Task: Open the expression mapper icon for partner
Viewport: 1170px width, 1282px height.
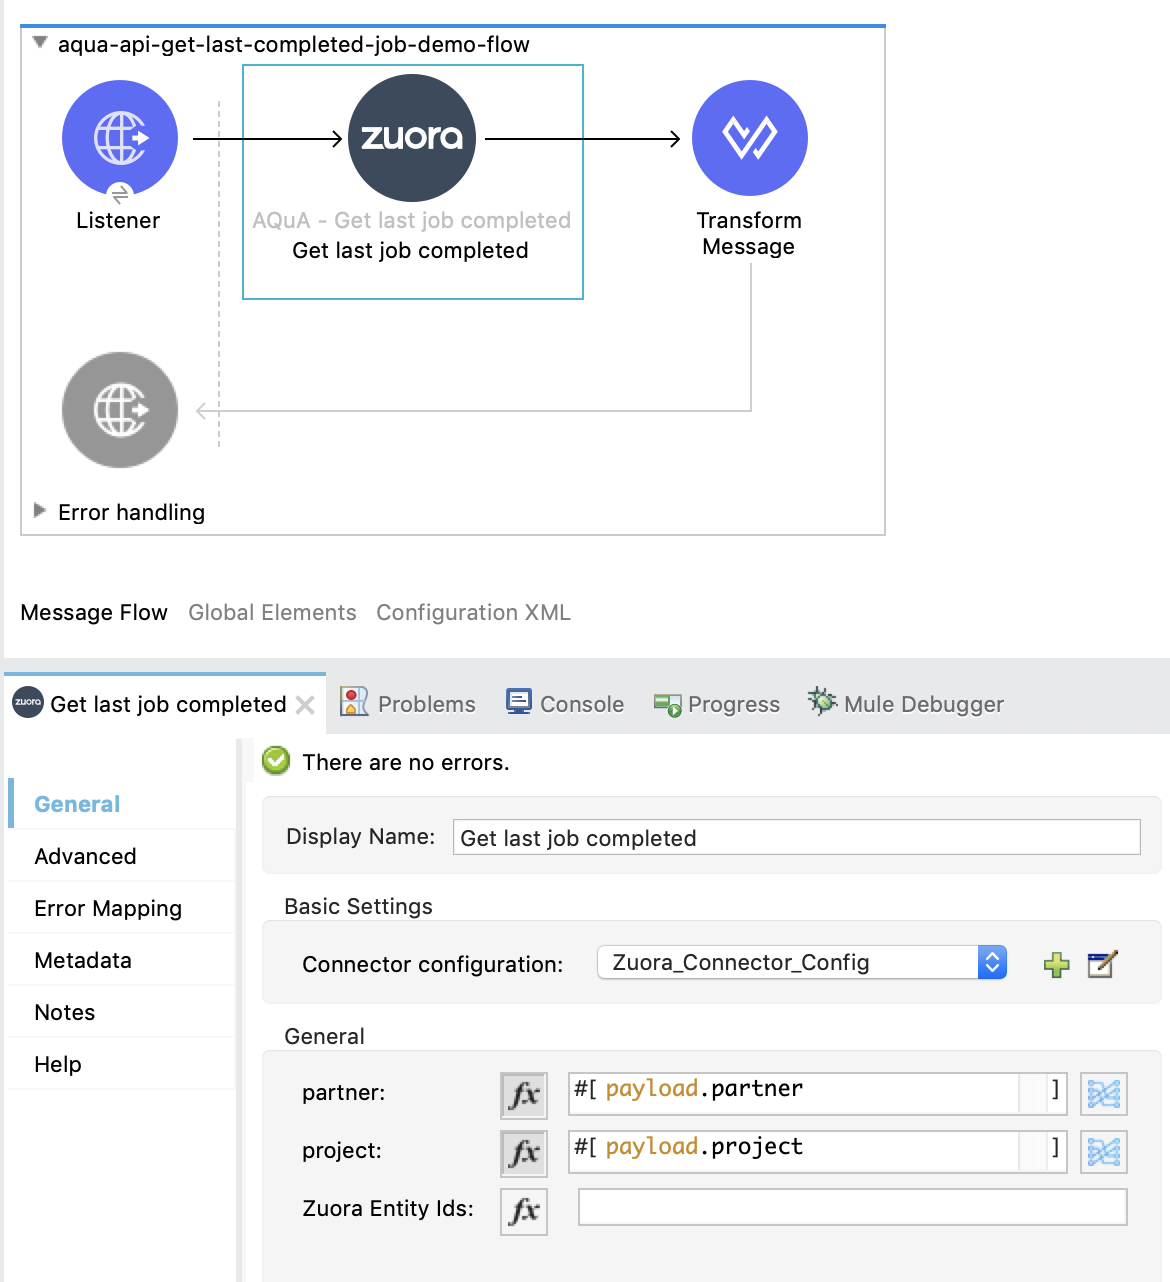Action: point(1103,1094)
